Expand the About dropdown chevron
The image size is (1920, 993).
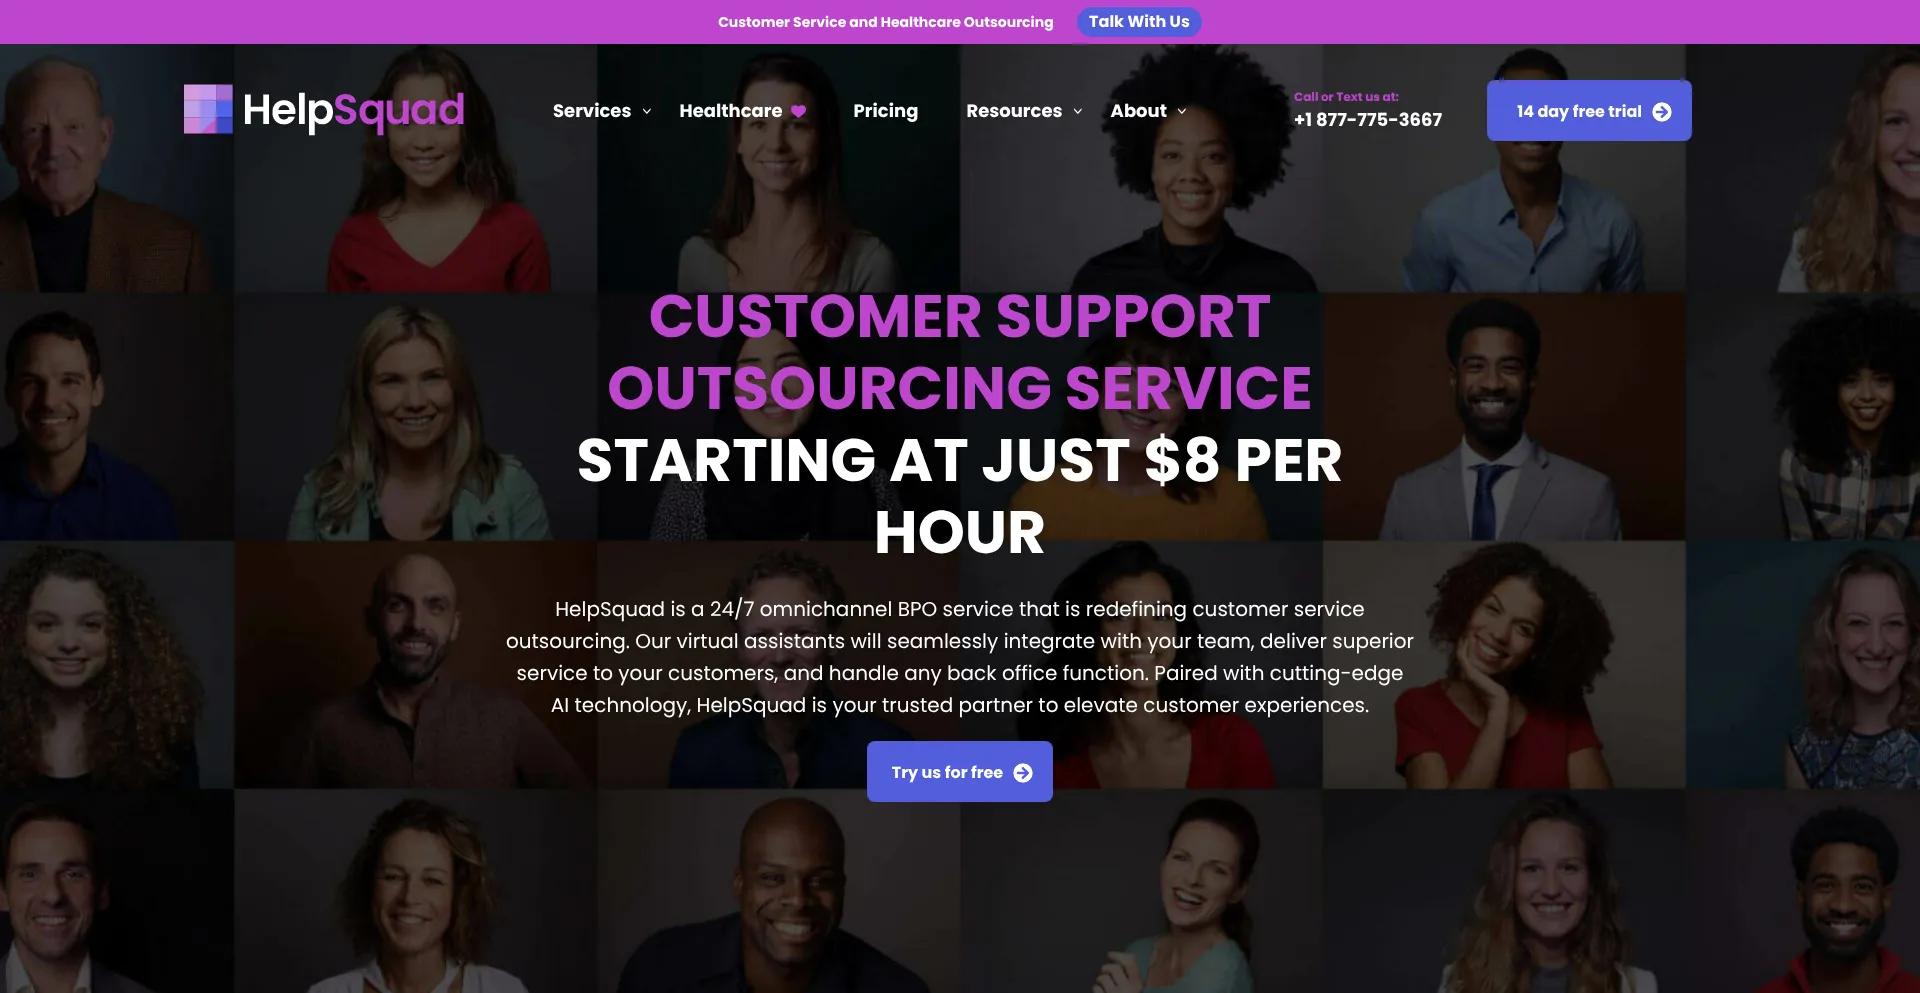1182,111
